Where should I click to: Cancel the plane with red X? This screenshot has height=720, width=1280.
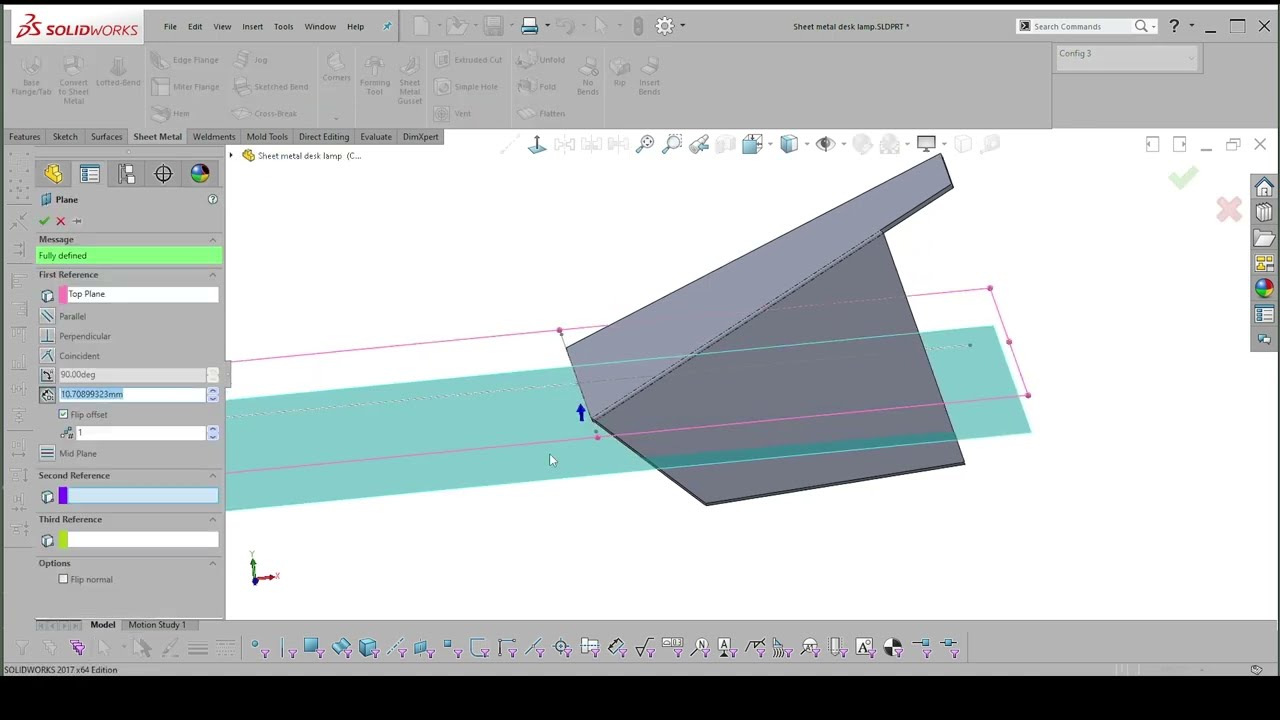60,221
